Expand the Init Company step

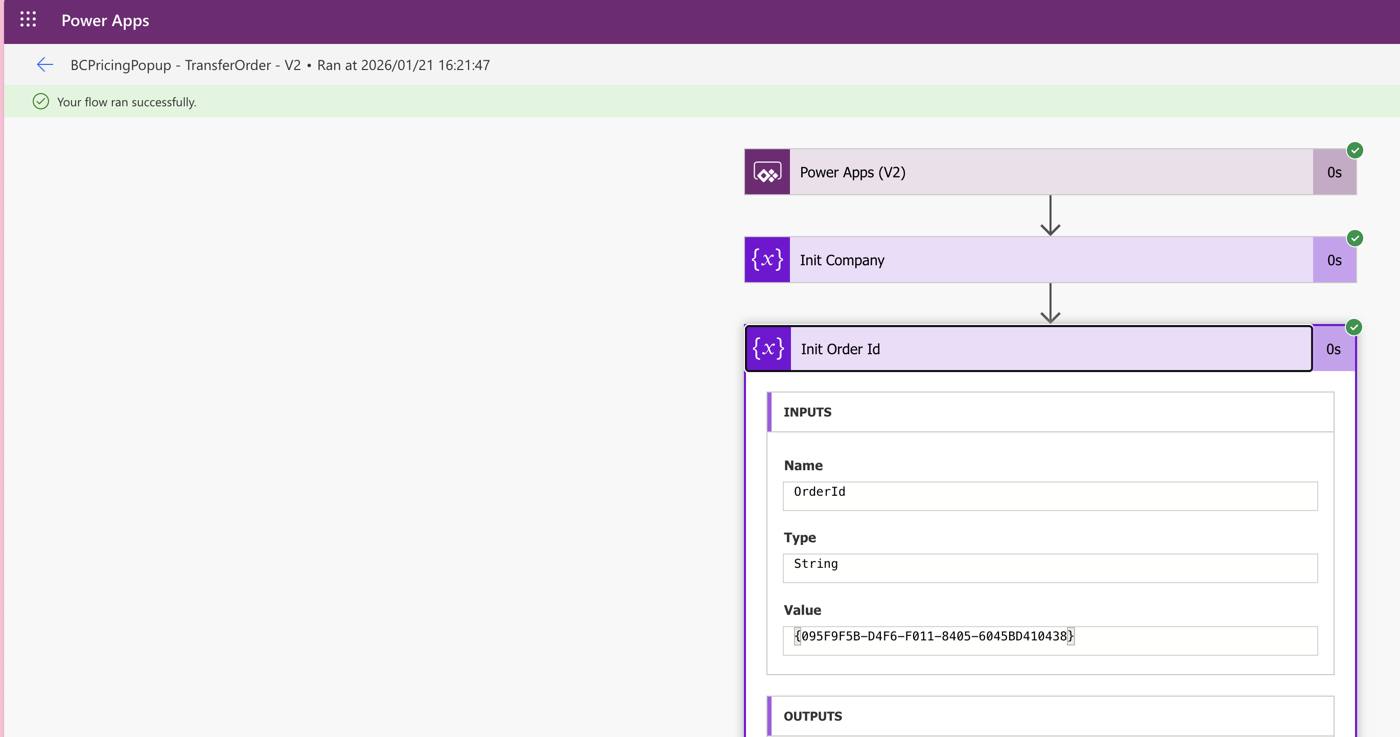(1050, 260)
